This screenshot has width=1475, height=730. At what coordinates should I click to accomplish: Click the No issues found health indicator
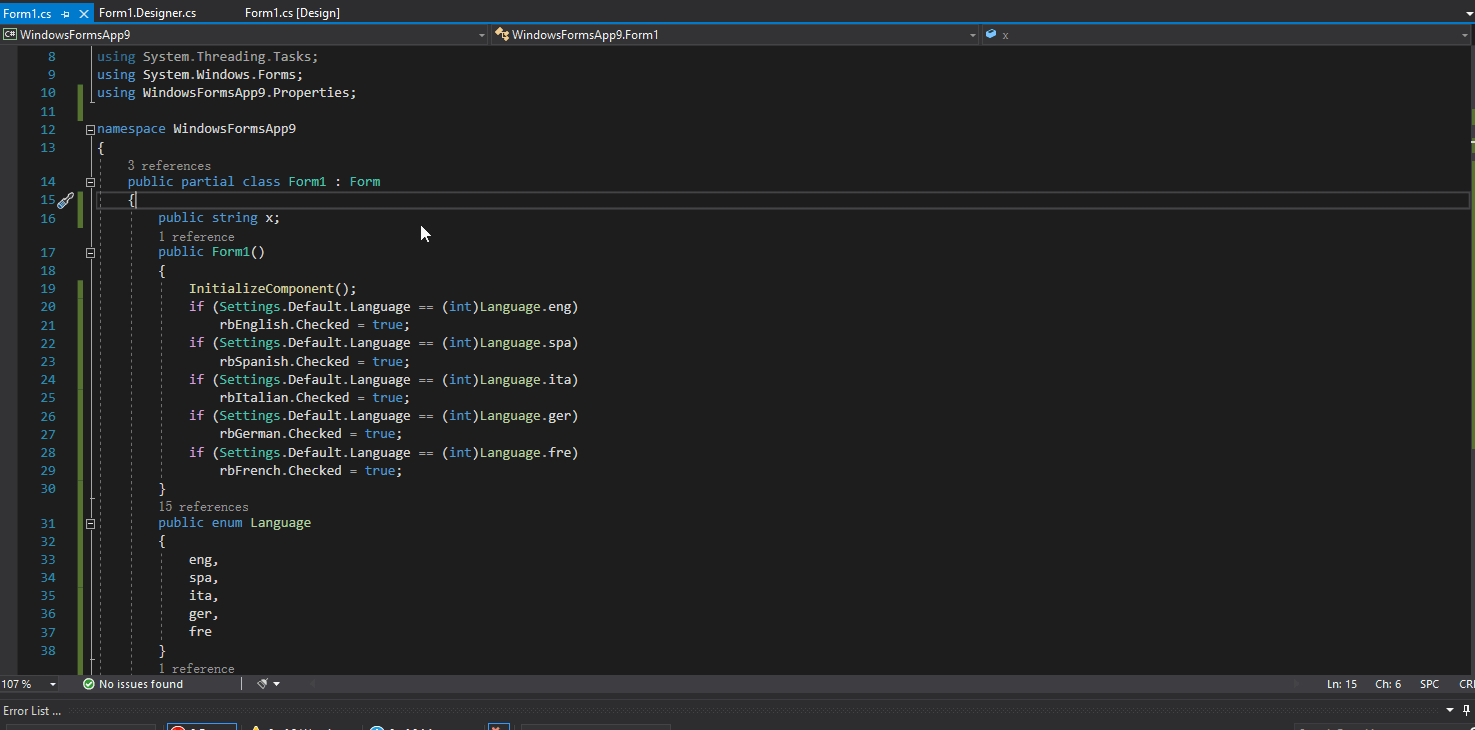point(133,684)
